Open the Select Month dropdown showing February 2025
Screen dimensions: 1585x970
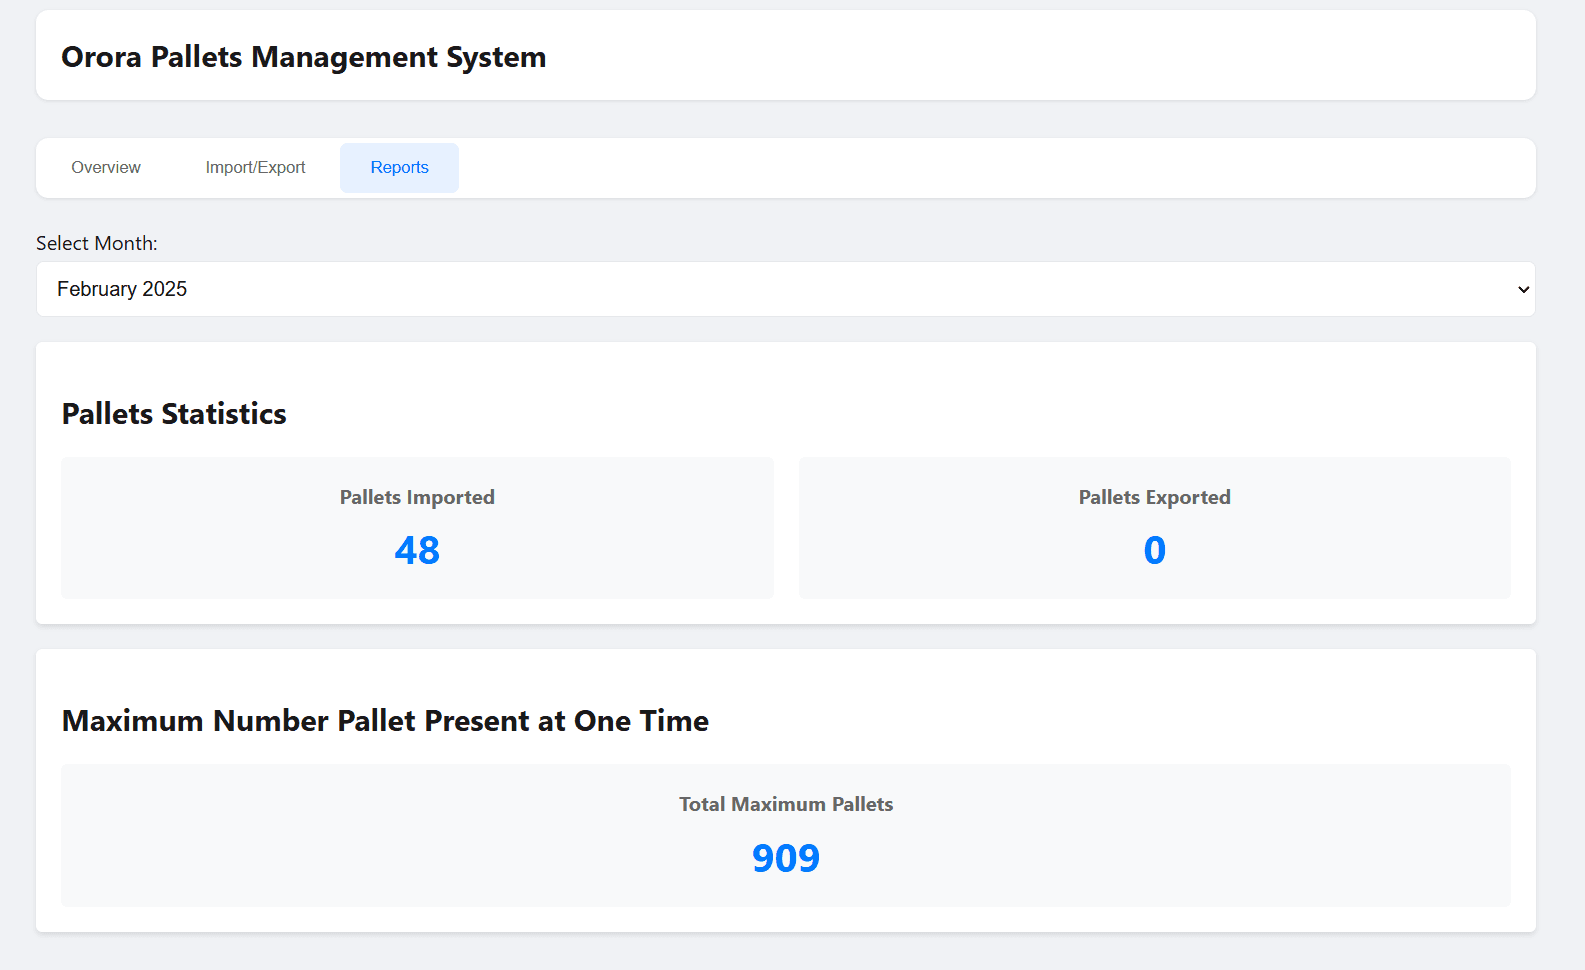(786, 289)
